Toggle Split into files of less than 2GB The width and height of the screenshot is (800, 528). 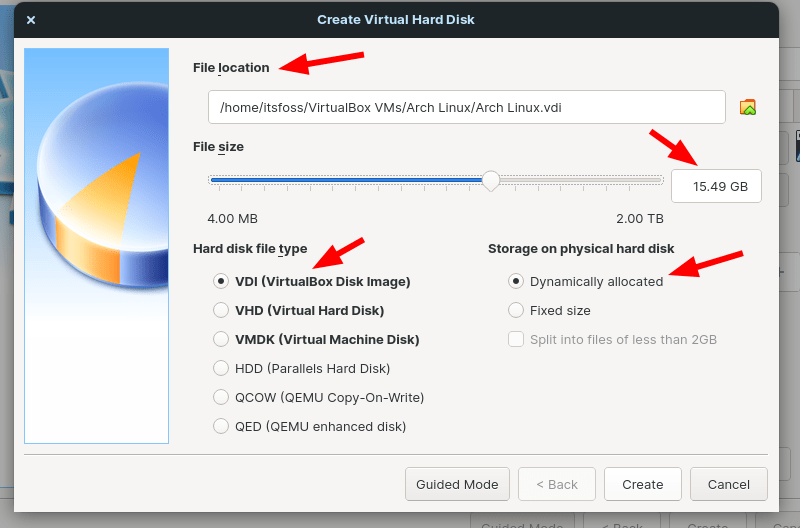point(516,340)
